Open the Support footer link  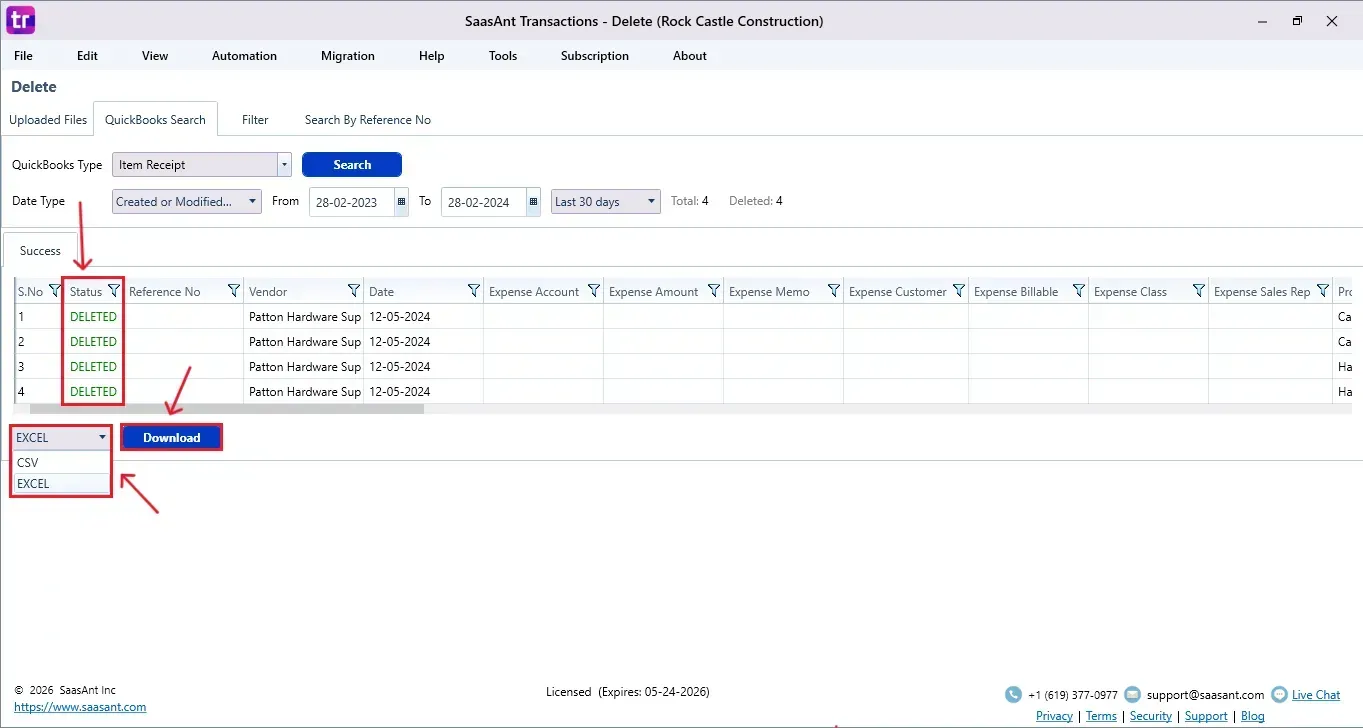(x=1206, y=716)
